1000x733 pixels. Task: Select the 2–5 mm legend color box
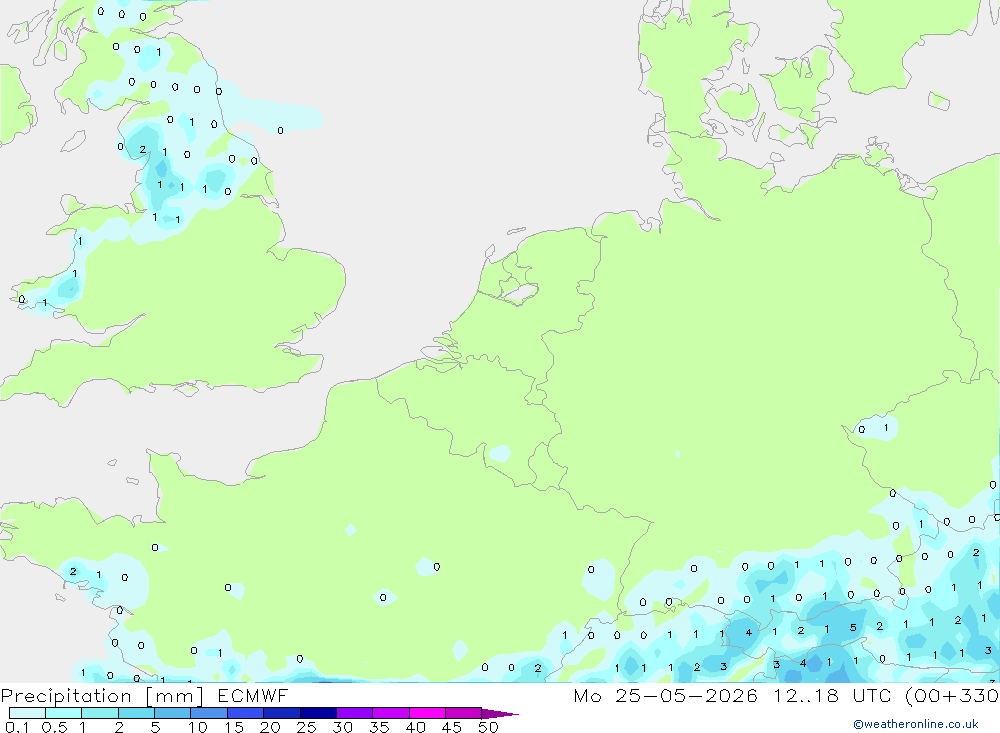[136, 713]
